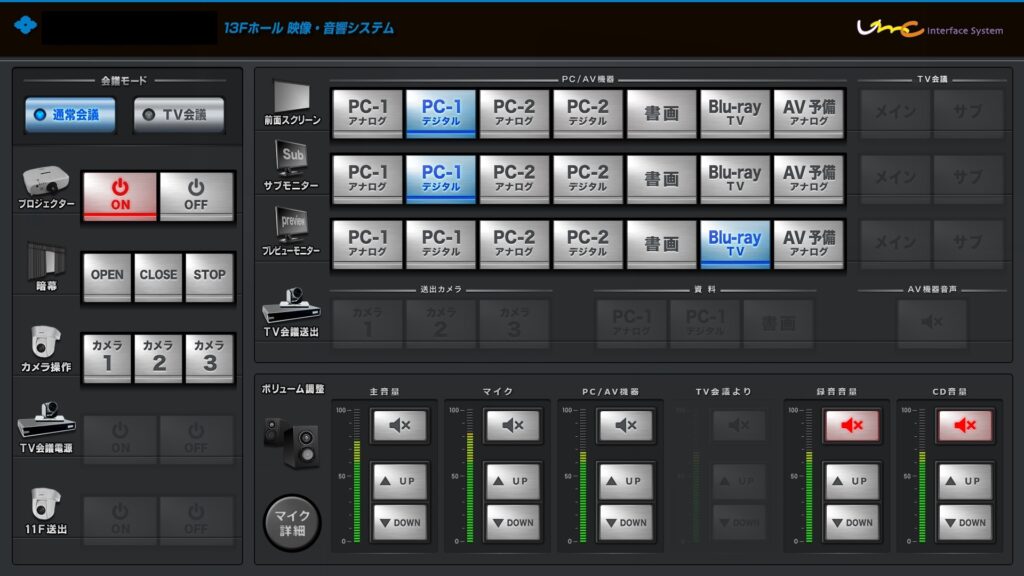The width and height of the screenshot is (1024, 576).
Task: Raise 主音量 using the UP button
Action: (400, 481)
